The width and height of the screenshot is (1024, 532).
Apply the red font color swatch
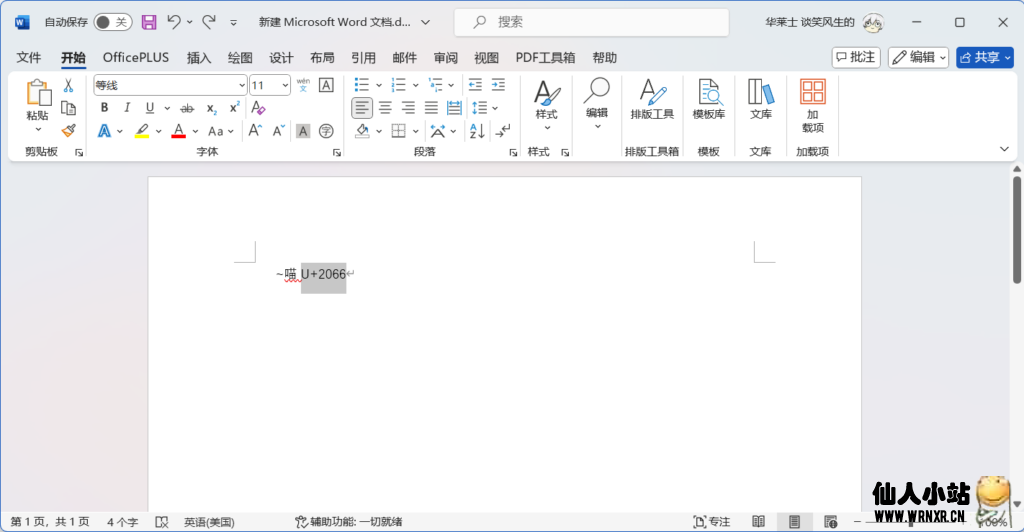point(178,131)
